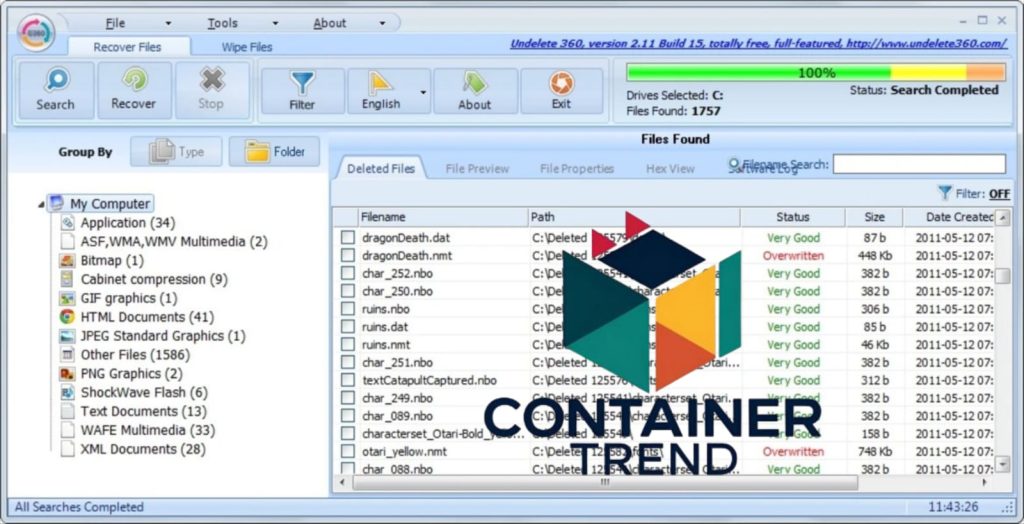Open the File menu
1024x524 pixels.
(x=115, y=24)
